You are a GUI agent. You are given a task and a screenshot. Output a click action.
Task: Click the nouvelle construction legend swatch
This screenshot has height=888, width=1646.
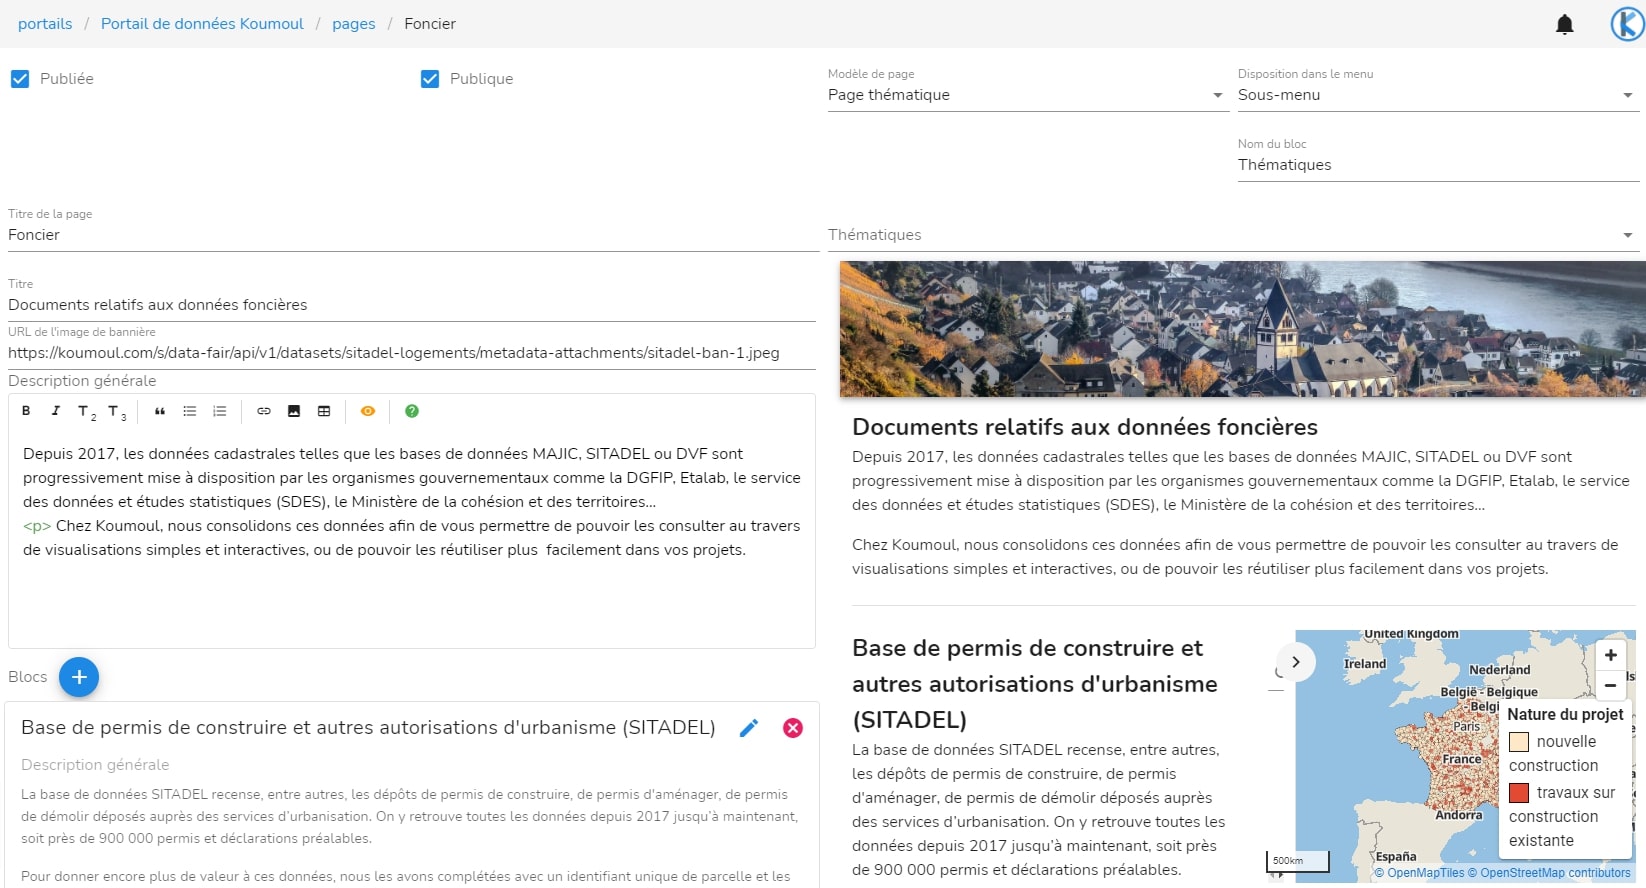[x=1519, y=742]
